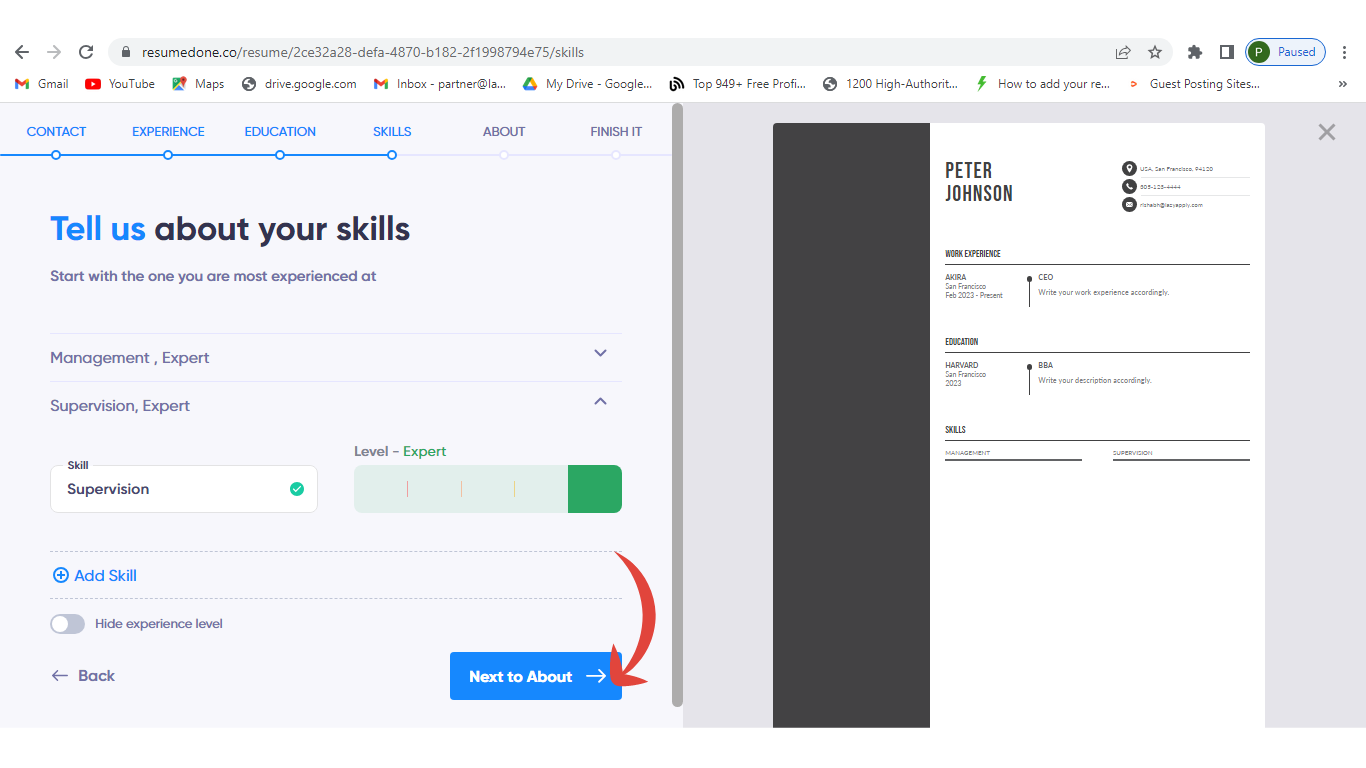1366x768 pixels.
Task: Close the resume preview with X
Action: 1326,132
